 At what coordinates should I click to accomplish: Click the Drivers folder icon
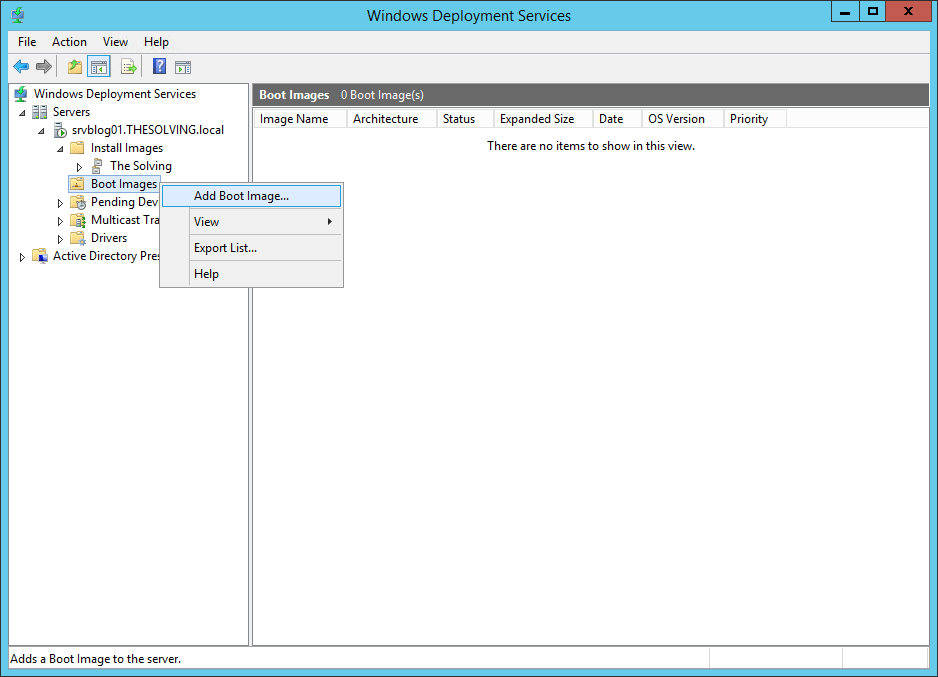point(78,238)
